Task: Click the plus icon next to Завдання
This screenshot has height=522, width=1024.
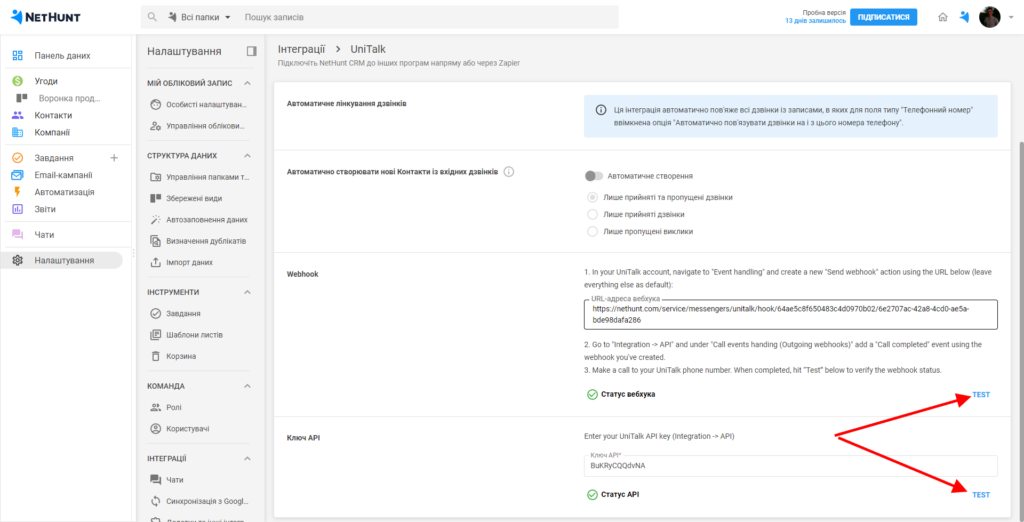Action: (113, 158)
